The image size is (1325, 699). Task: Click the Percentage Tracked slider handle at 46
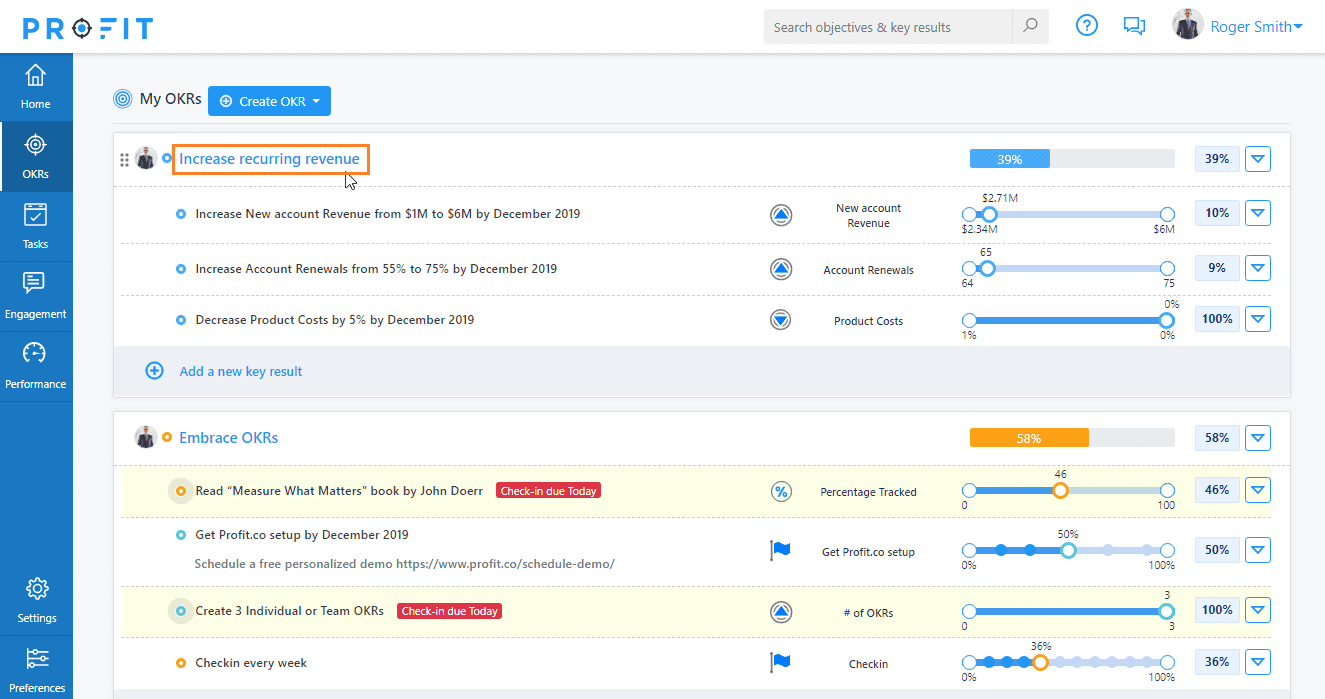coord(1060,490)
